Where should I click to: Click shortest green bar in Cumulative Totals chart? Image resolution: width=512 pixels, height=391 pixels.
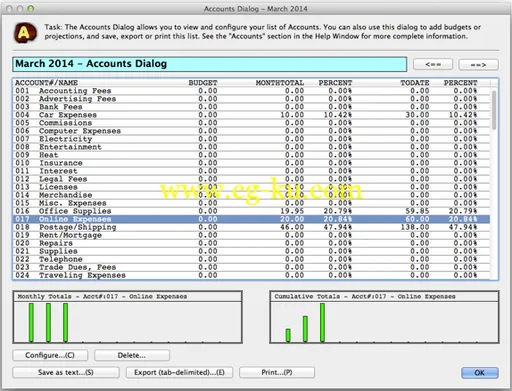coord(288,335)
